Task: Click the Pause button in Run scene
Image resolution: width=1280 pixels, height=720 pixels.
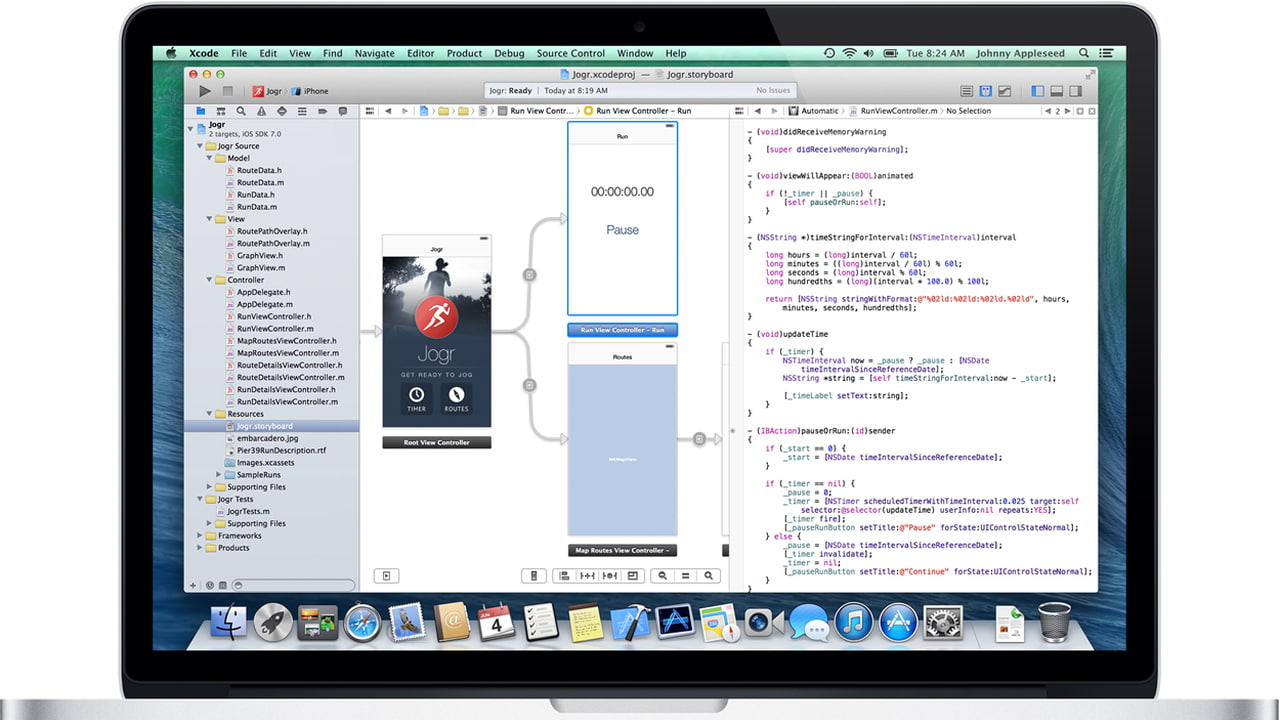Action: coord(622,230)
